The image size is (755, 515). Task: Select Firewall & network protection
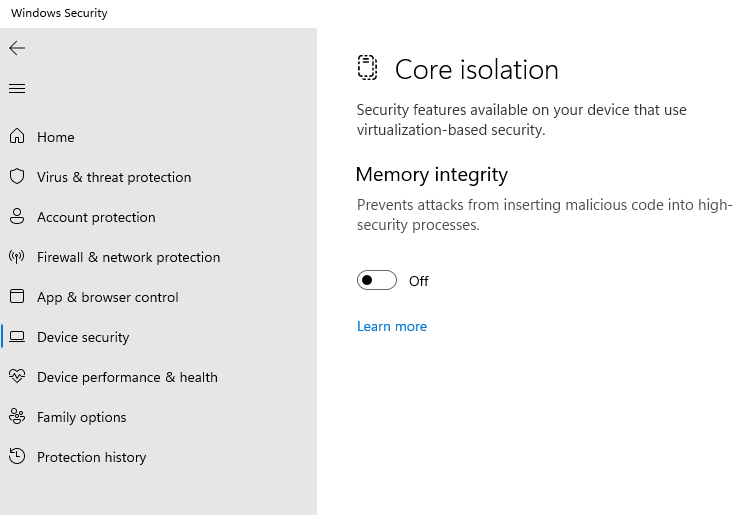(128, 257)
